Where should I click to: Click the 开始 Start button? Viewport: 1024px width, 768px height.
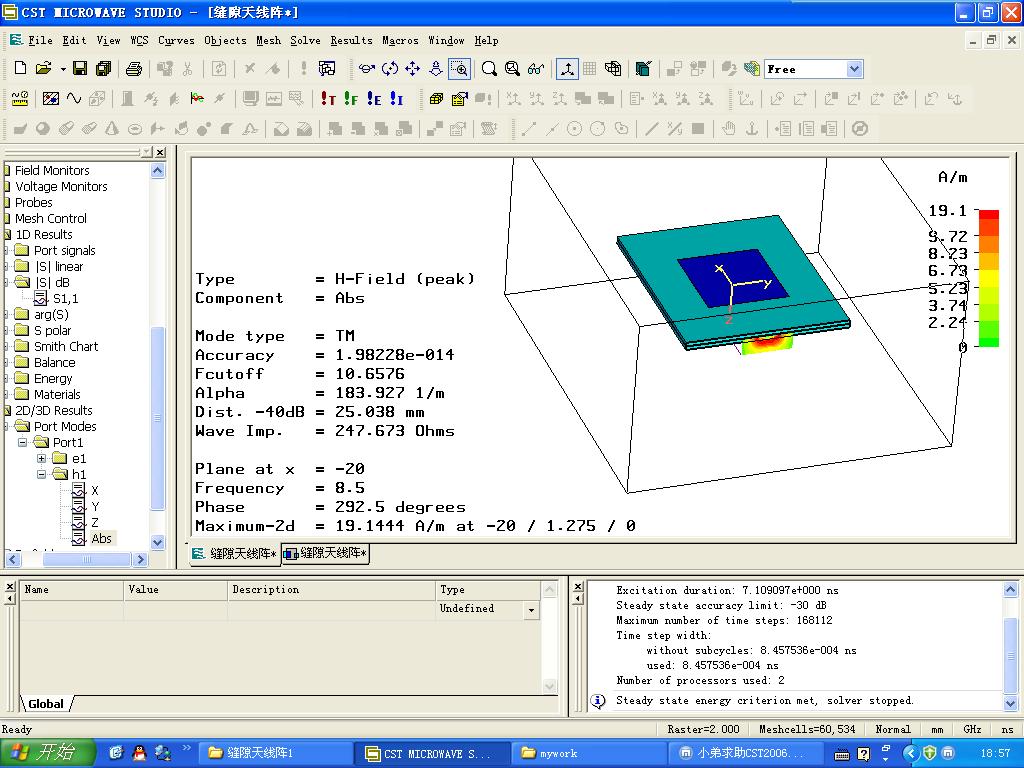pos(47,753)
